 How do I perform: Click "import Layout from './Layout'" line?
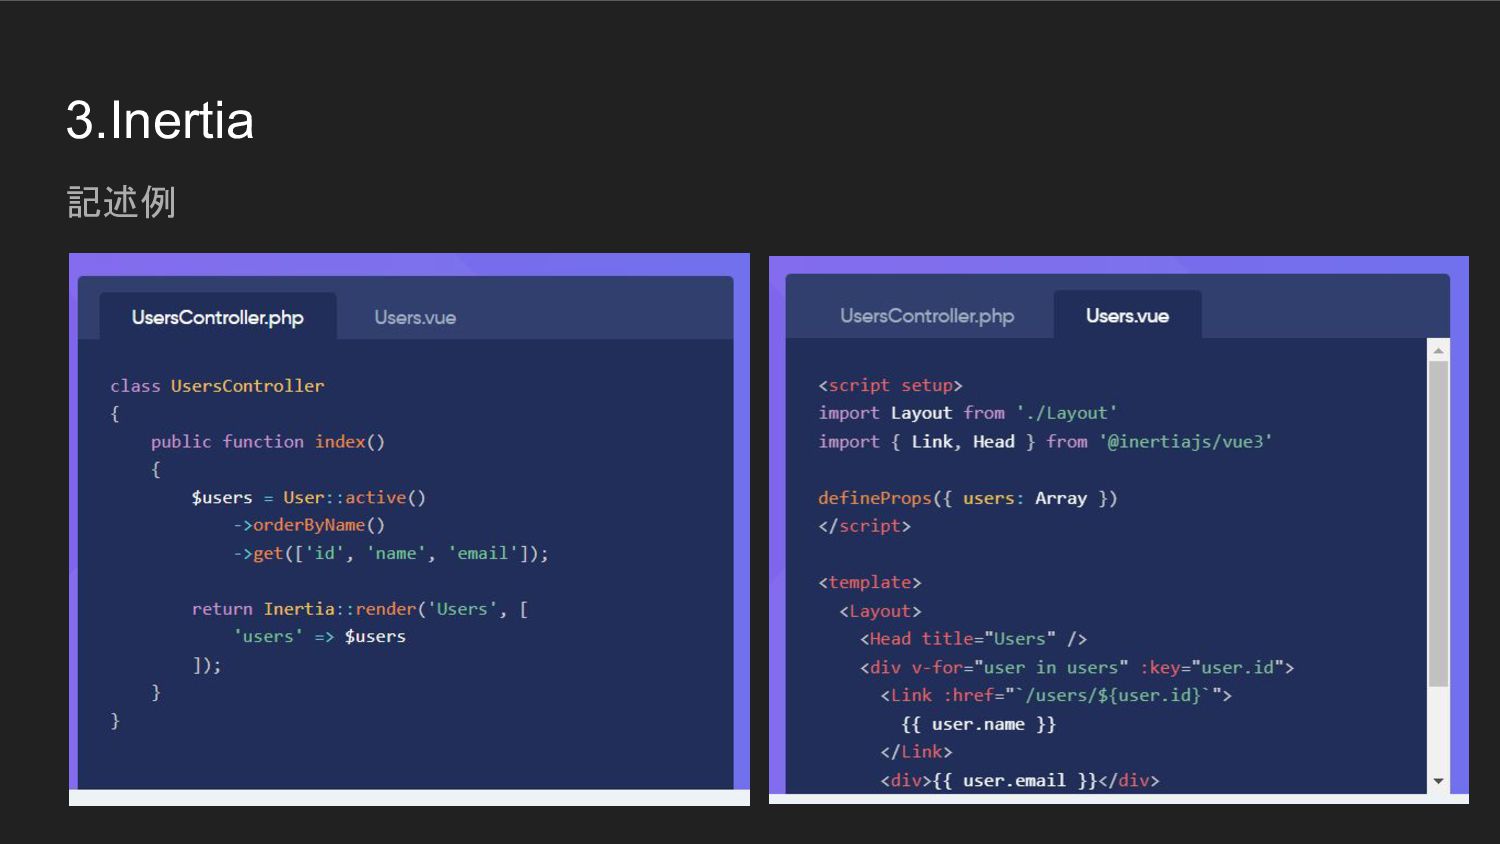click(968, 413)
